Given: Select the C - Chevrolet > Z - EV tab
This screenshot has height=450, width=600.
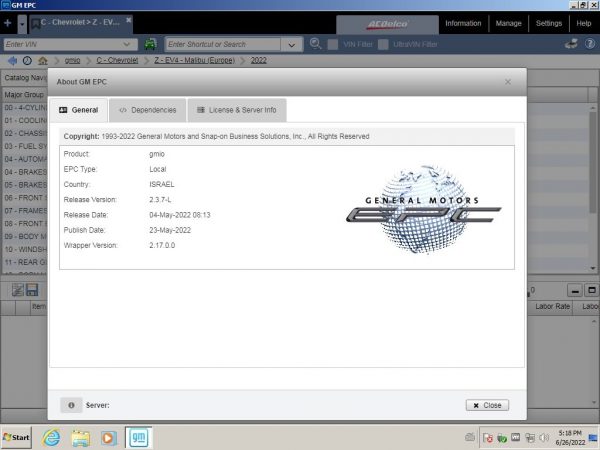Looking at the screenshot, I should coord(80,23).
